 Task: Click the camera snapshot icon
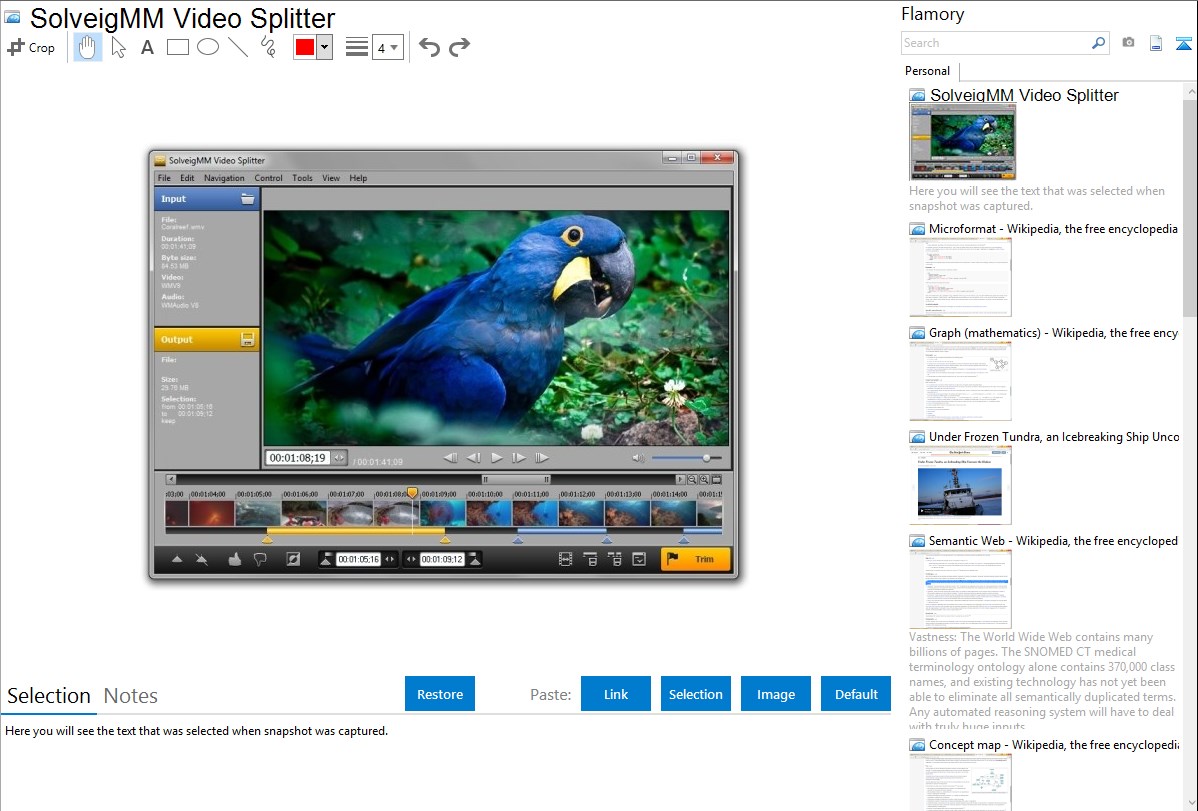pyautogui.click(x=1128, y=43)
